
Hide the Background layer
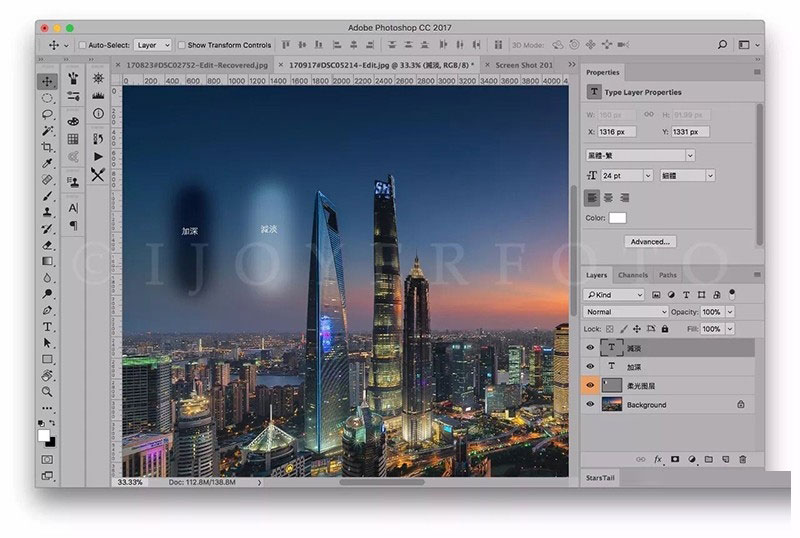tap(590, 405)
